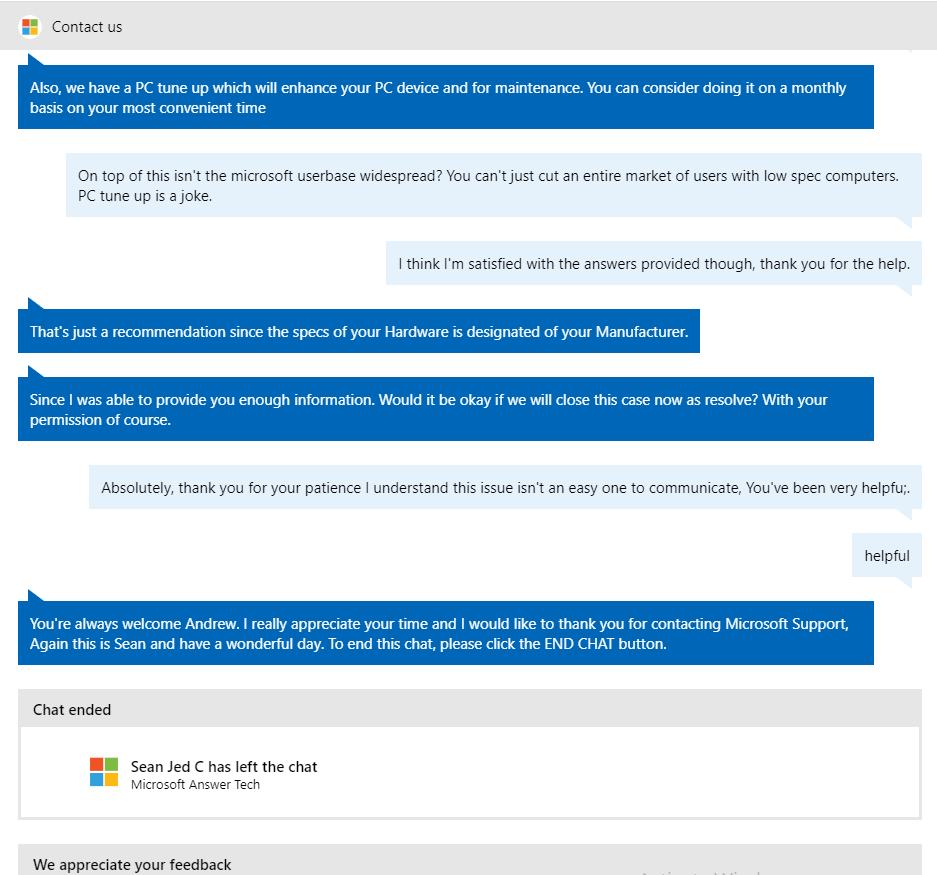Image resolution: width=937 pixels, height=875 pixels.
Task: Click the Microsoft logo in the header
Action: click(x=30, y=27)
